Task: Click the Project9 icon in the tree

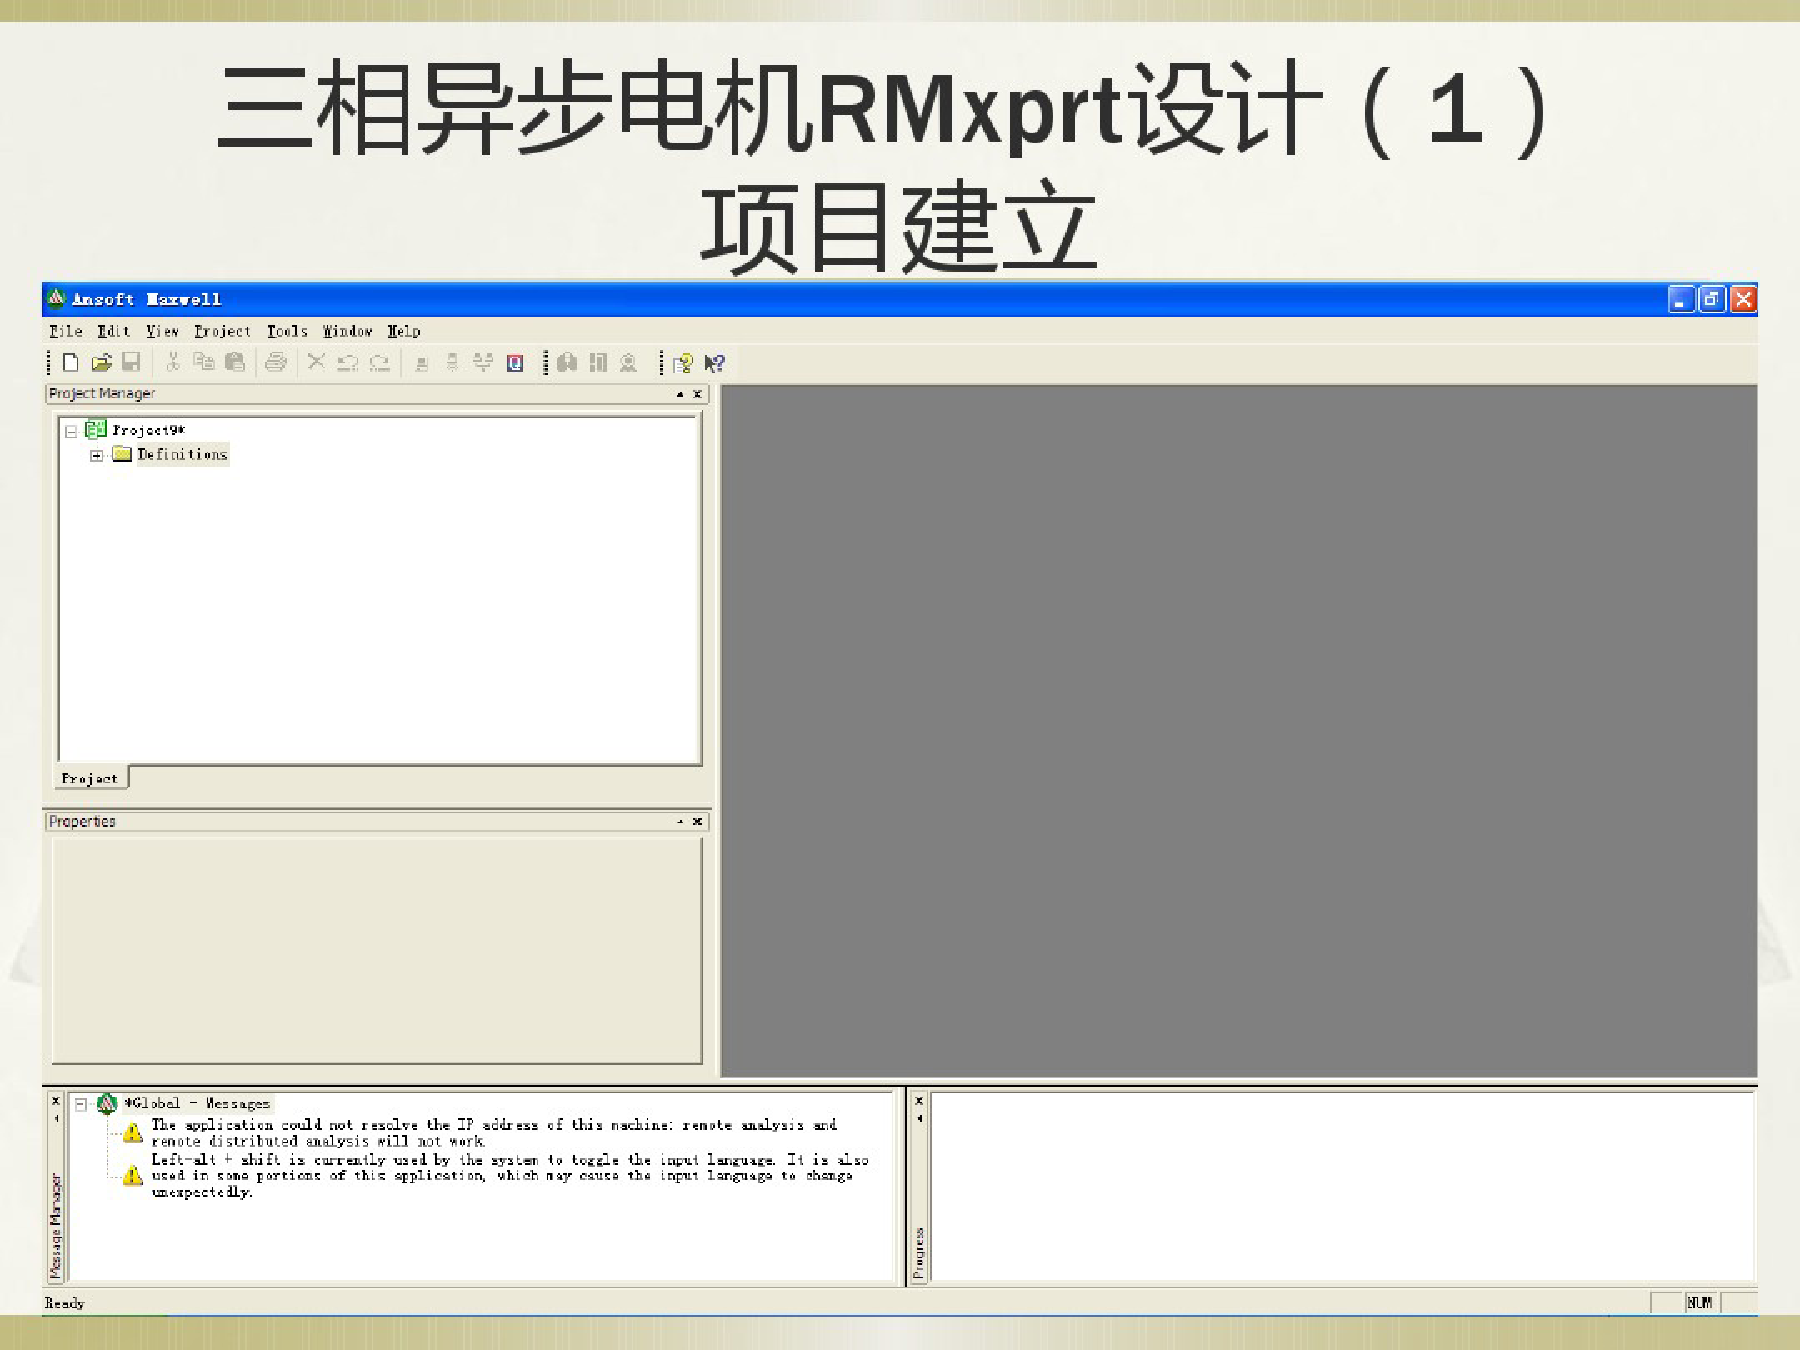Action: click(x=96, y=430)
